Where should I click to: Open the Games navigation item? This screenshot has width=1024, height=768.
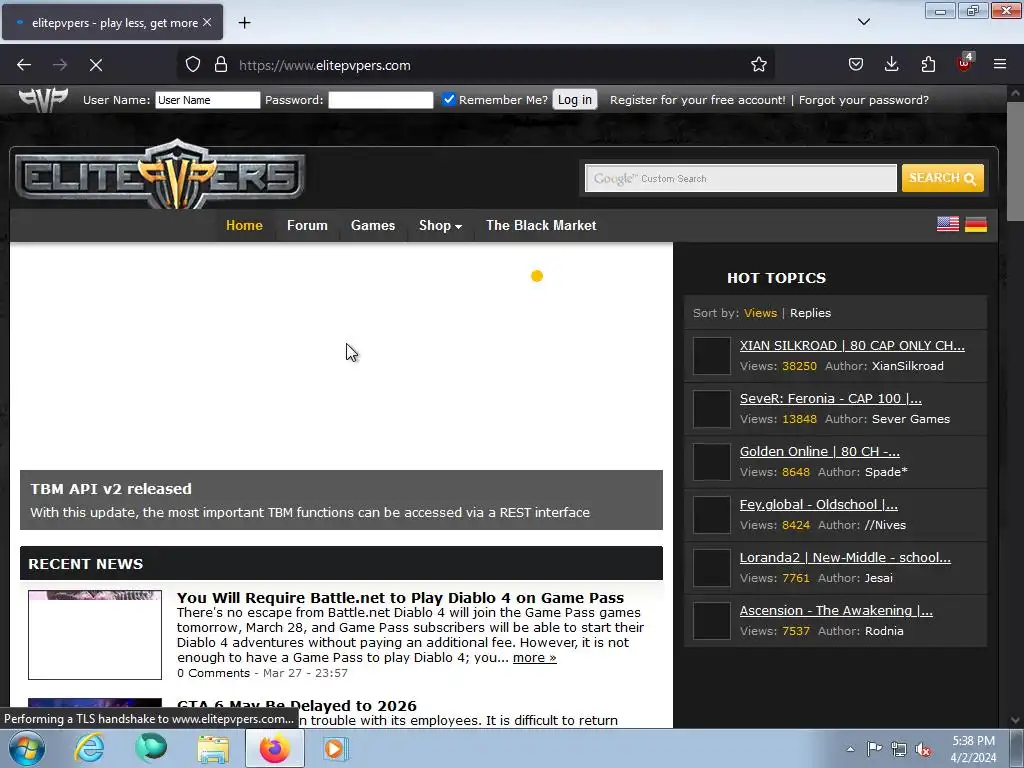373,225
